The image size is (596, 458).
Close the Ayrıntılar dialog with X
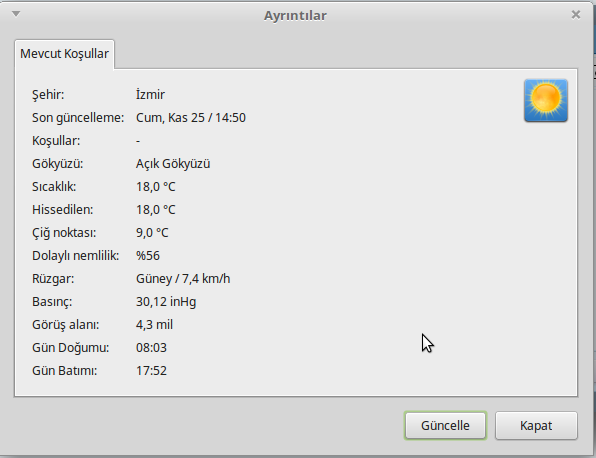click(x=575, y=14)
